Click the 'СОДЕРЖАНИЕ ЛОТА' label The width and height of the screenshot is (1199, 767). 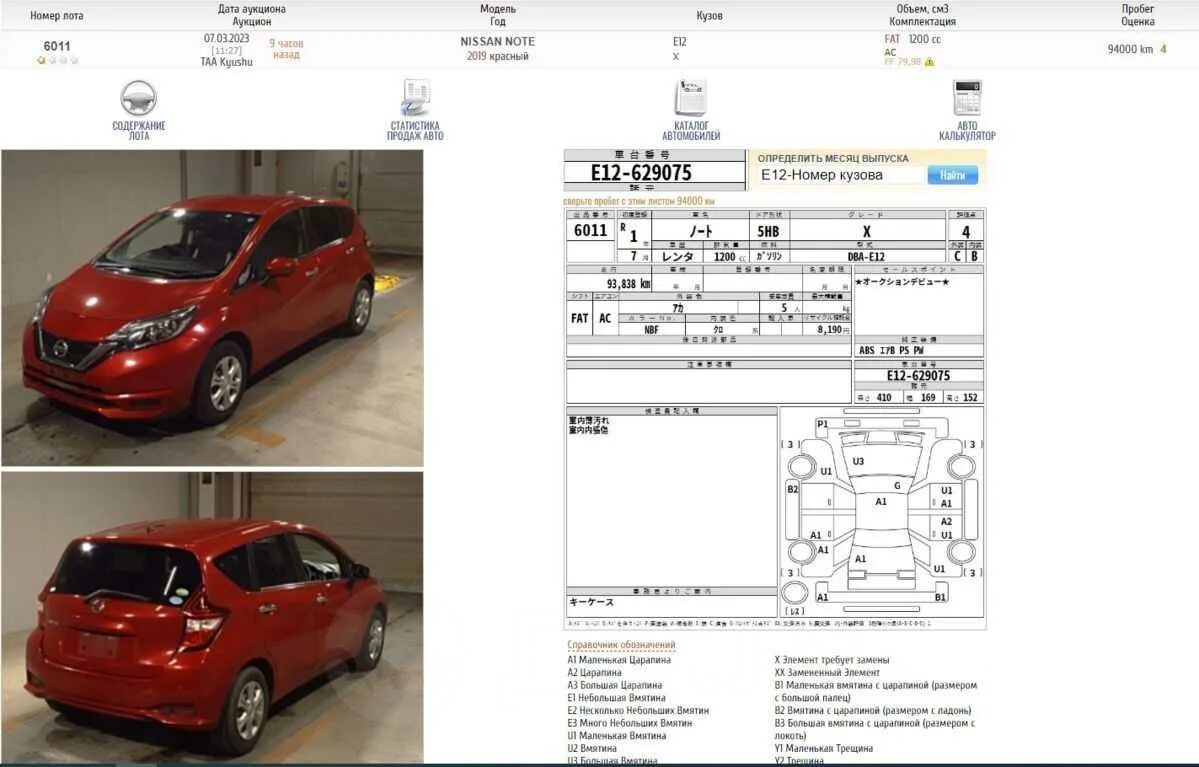coord(138,131)
